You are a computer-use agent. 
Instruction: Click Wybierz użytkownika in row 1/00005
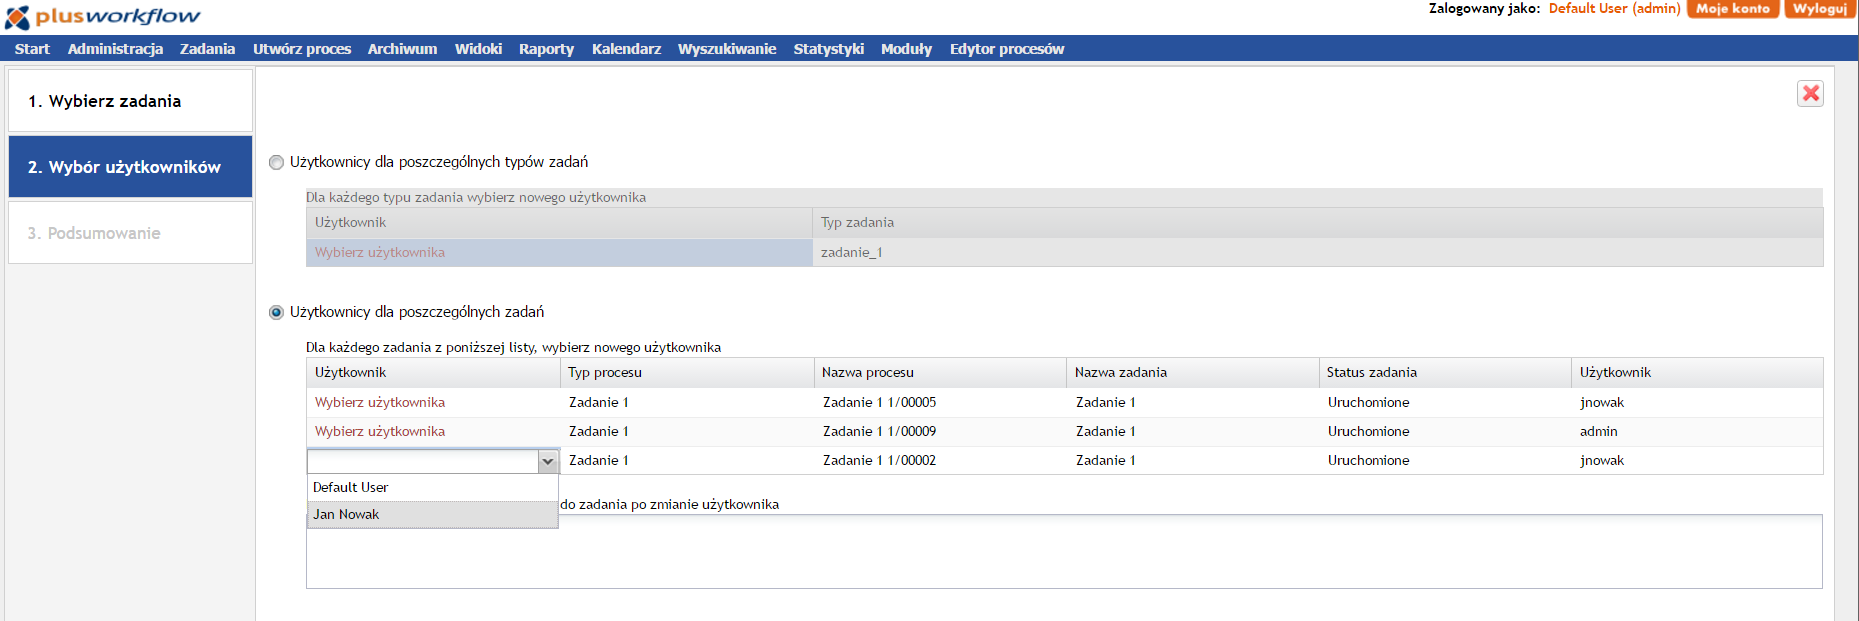tap(380, 403)
